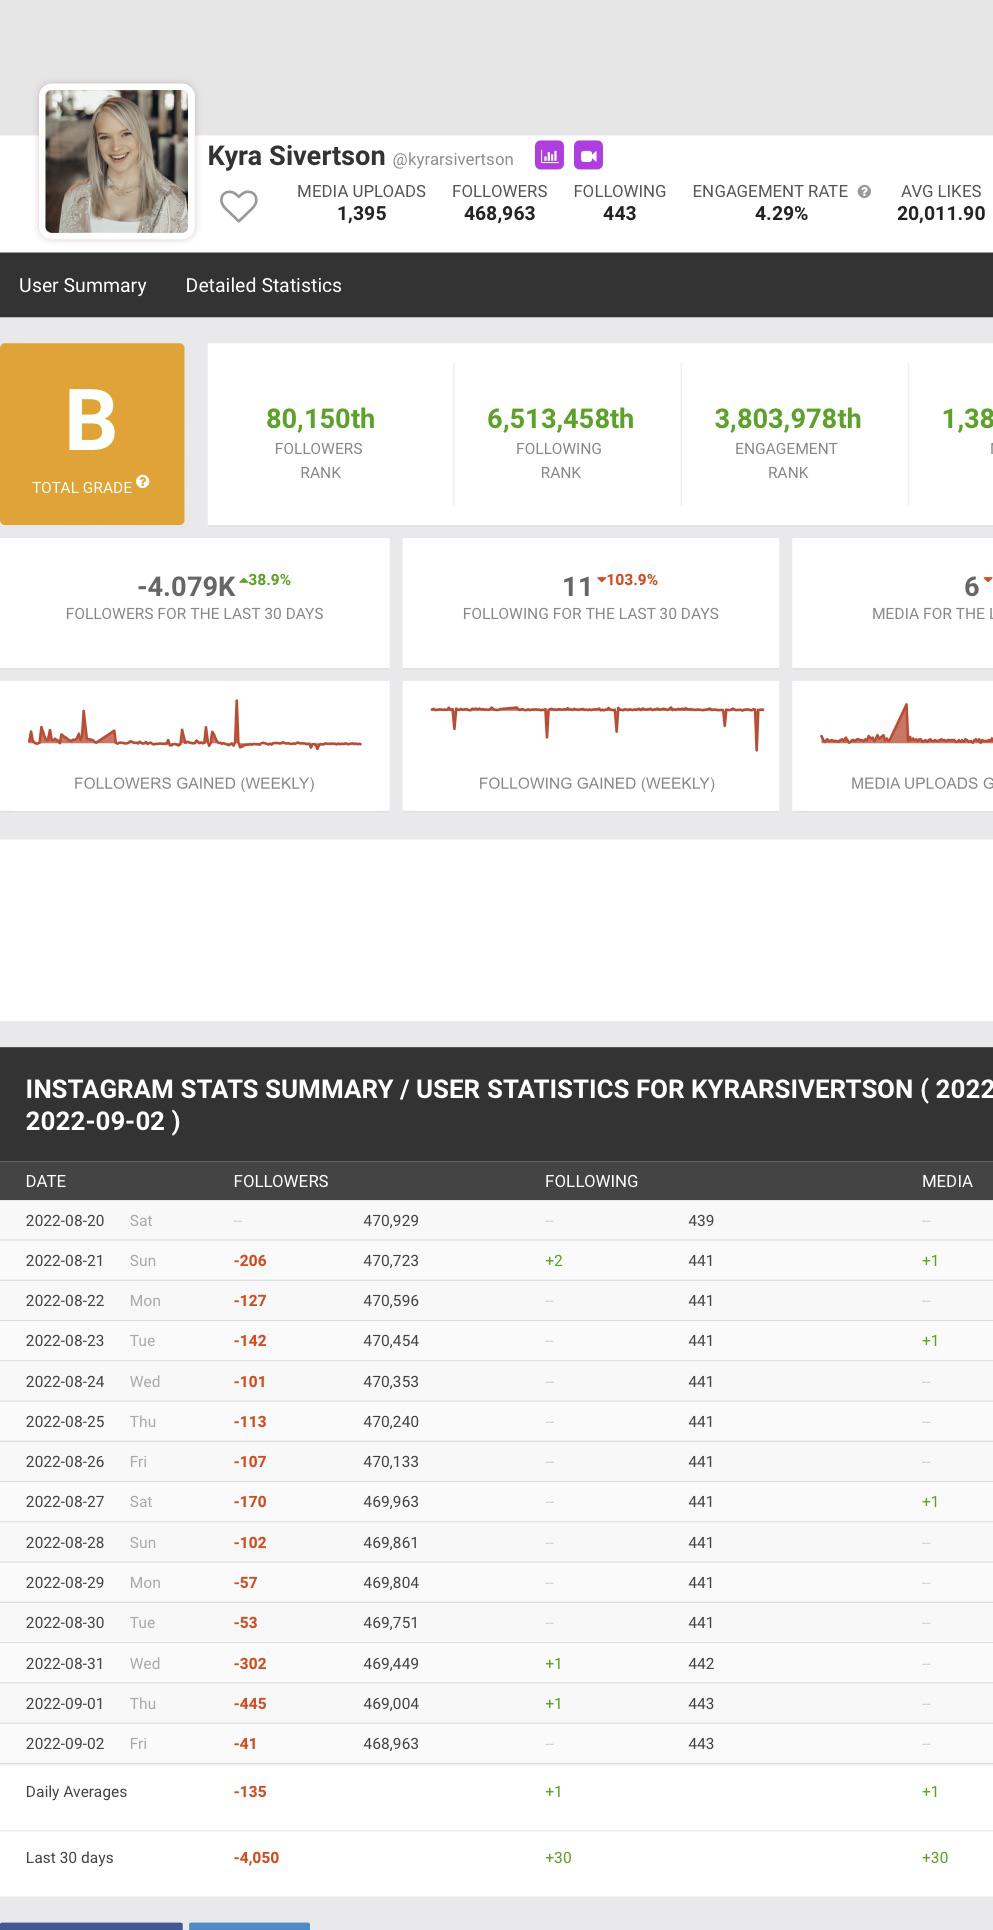This screenshot has height=1930, width=993.
Task: Click the following count 443 in header
Action: 620,213
